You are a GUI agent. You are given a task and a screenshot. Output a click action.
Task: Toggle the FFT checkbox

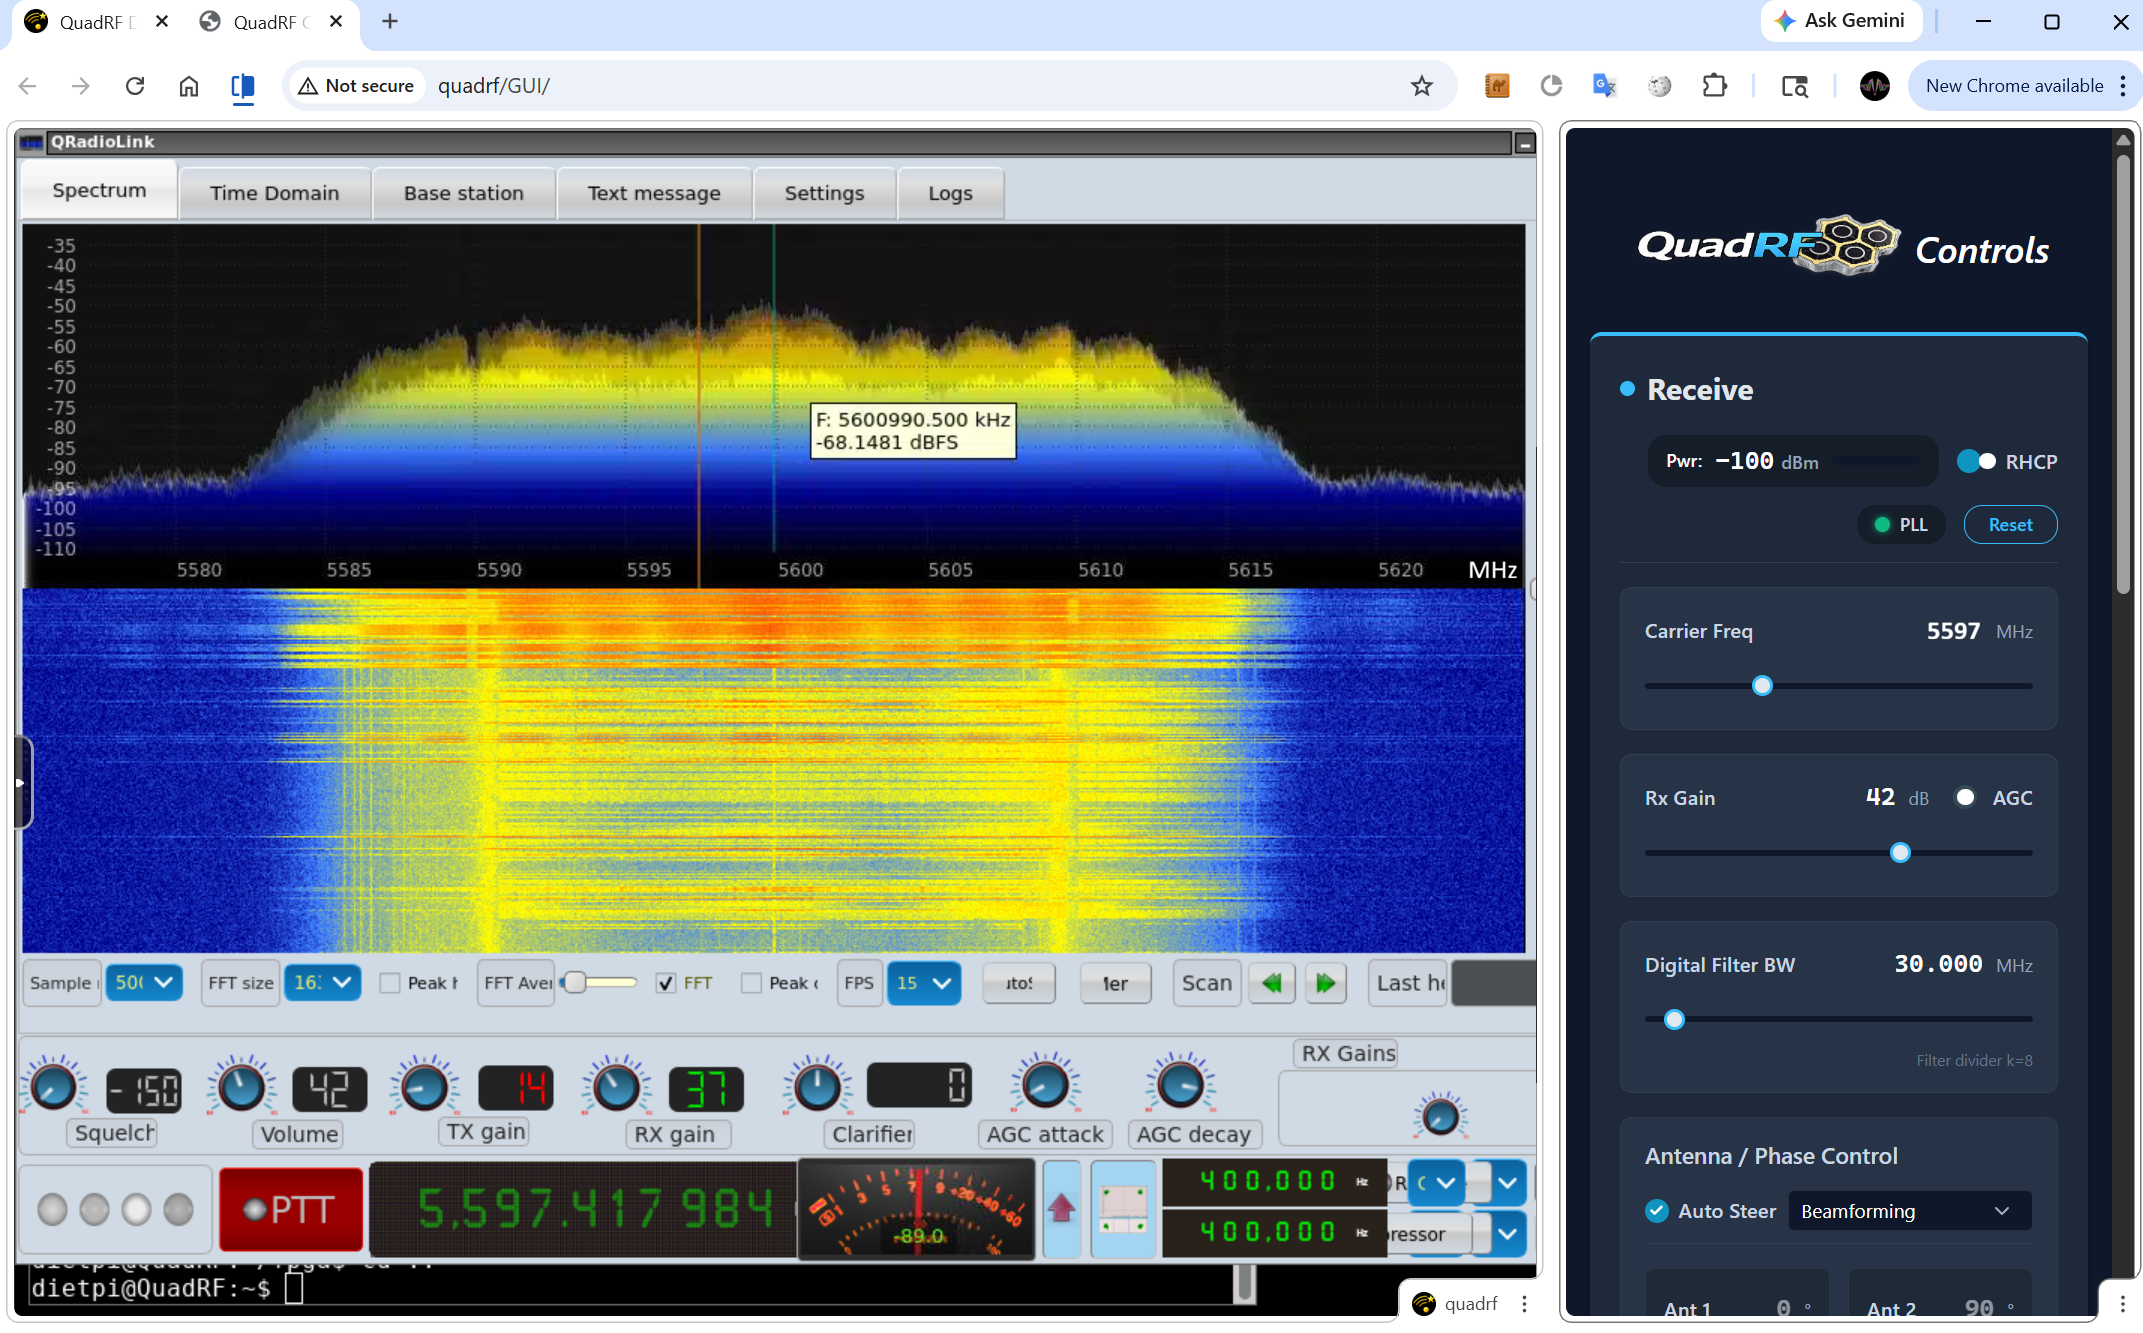(x=666, y=983)
